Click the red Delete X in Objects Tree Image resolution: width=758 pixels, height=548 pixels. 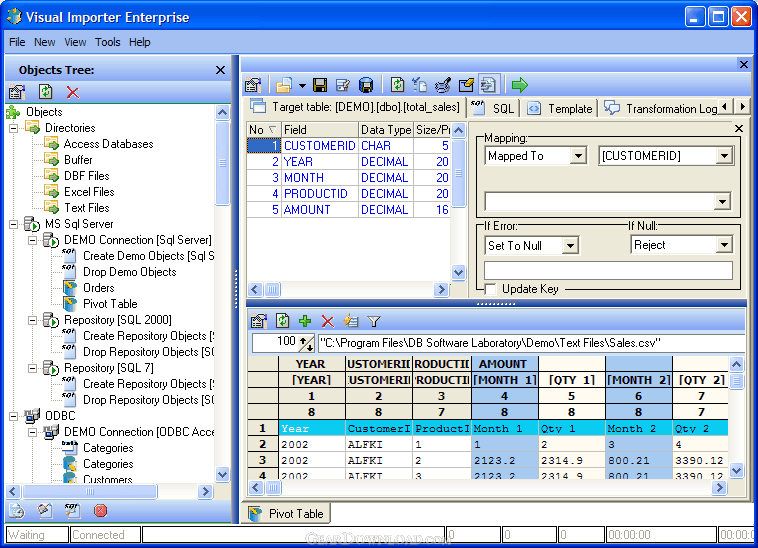73,92
